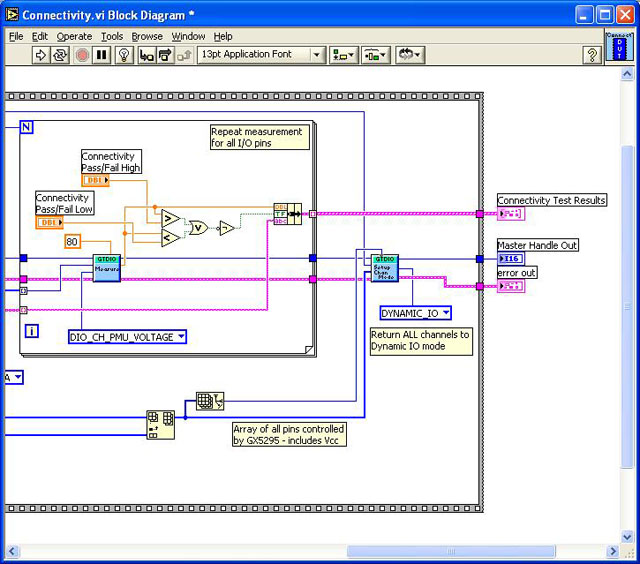Minimize the Connectivity.vi window
The height and width of the screenshot is (564, 640).
[584, 15]
